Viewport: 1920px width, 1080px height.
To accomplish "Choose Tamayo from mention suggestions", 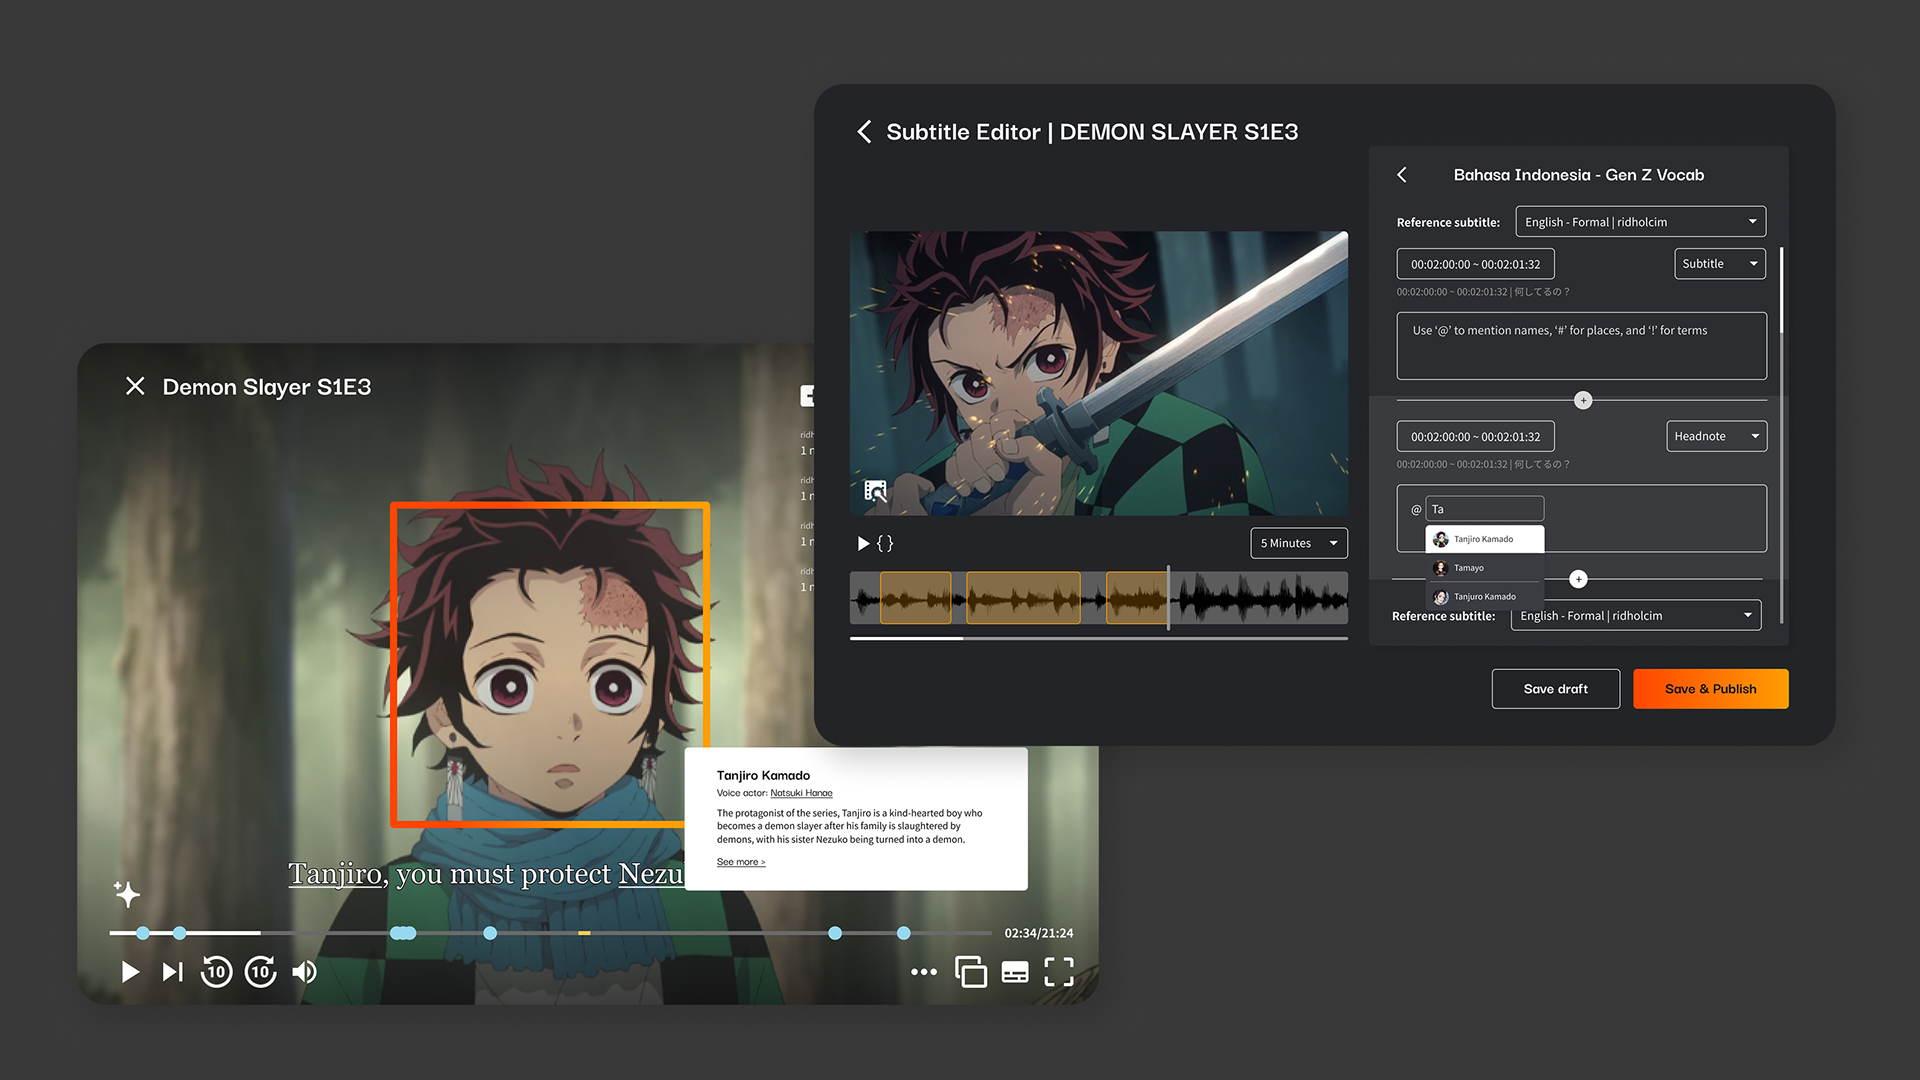I will [x=1484, y=568].
